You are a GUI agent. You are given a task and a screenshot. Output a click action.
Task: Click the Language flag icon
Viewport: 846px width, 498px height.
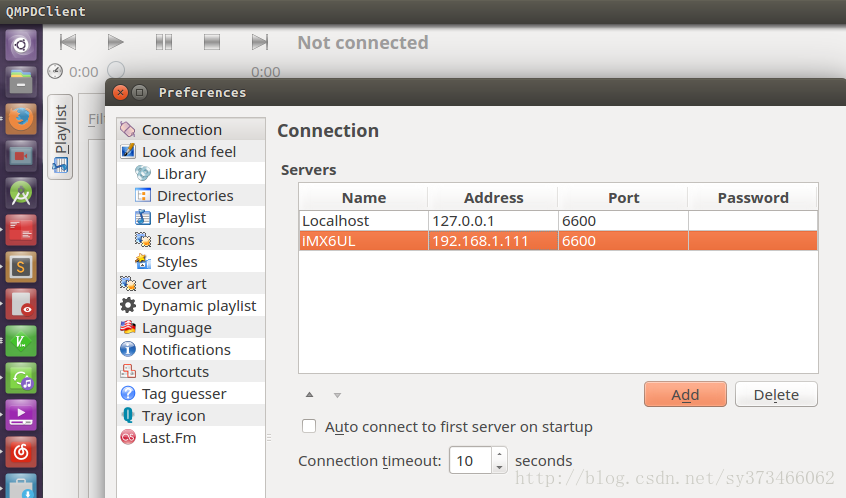point(128,328)
